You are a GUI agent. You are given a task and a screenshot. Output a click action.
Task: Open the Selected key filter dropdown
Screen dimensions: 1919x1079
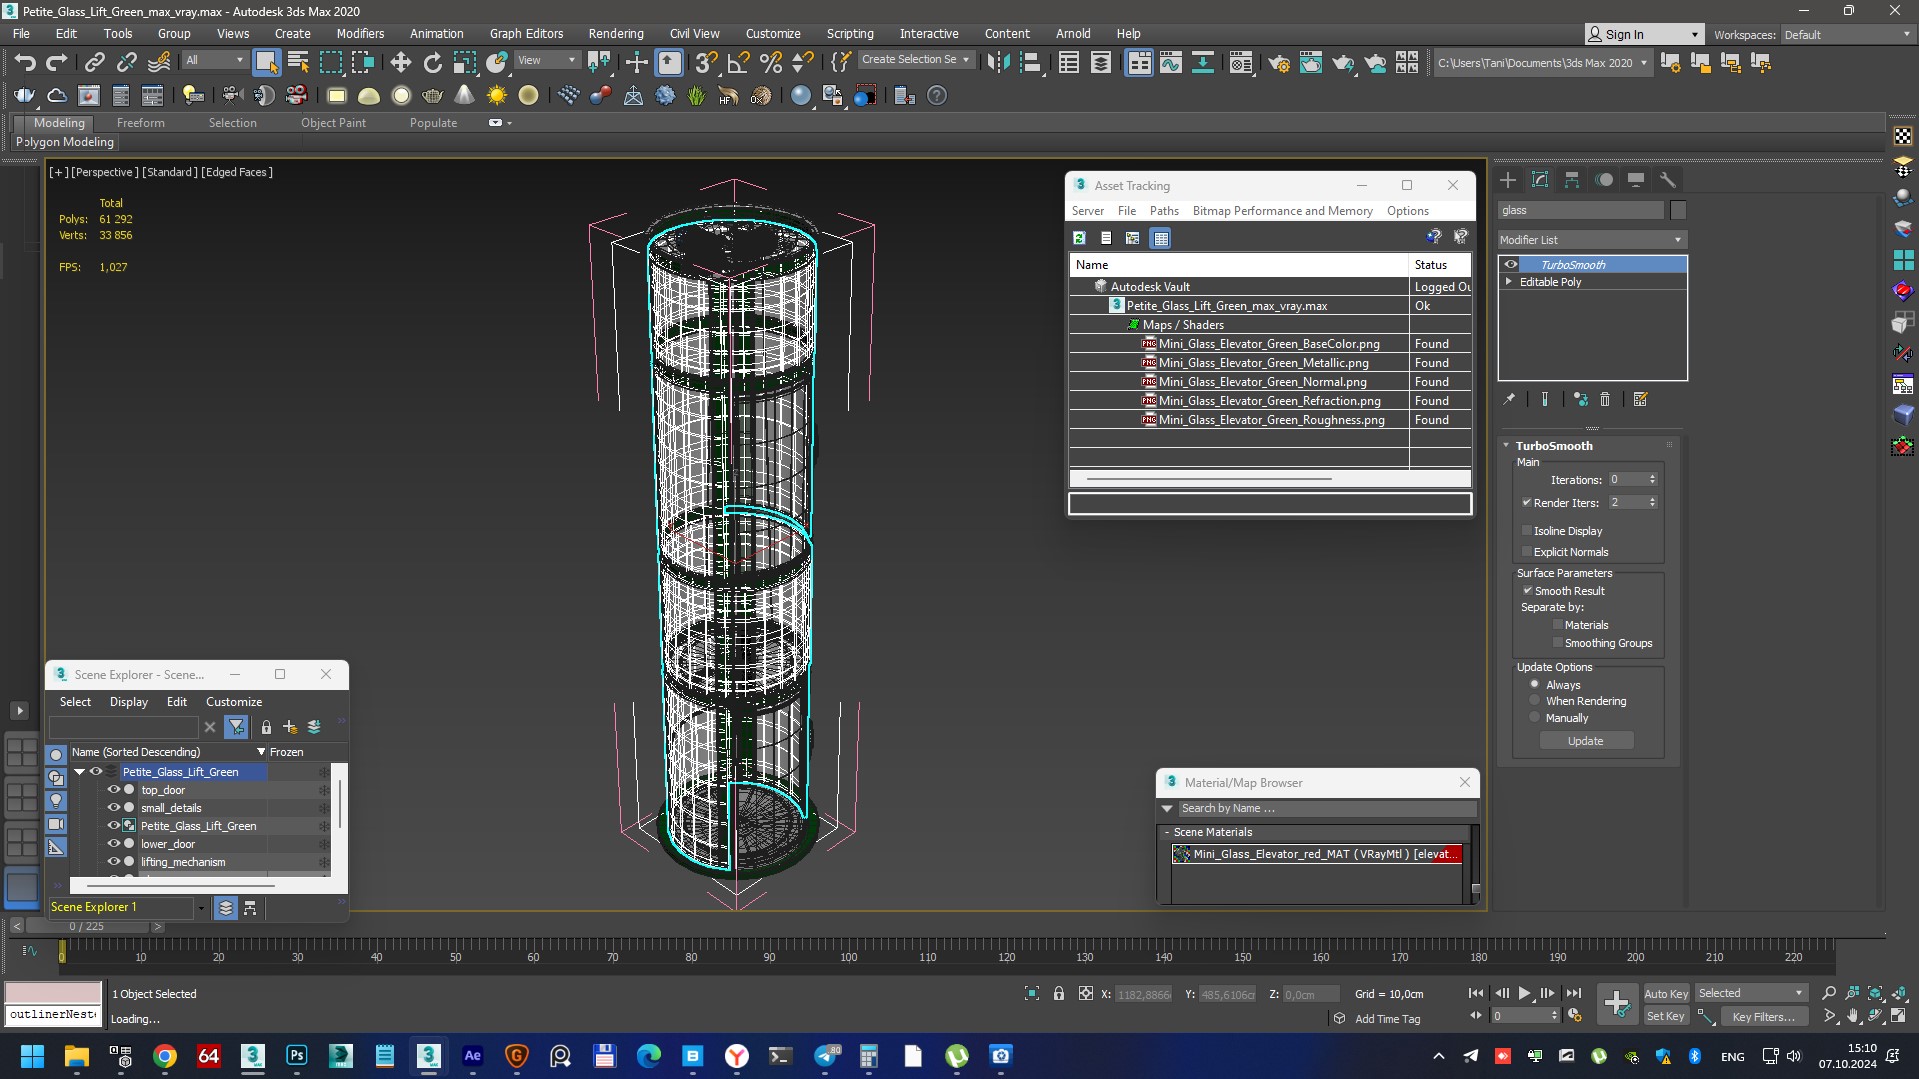click(1751, 993)
